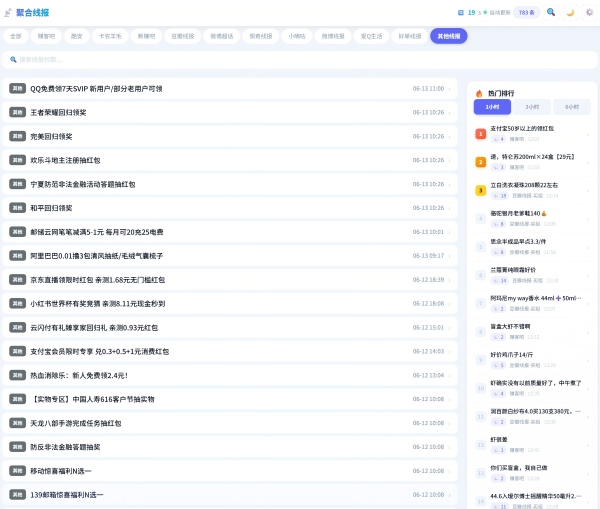
Task: Select the active 其他线报 tab
Action: 448,36
